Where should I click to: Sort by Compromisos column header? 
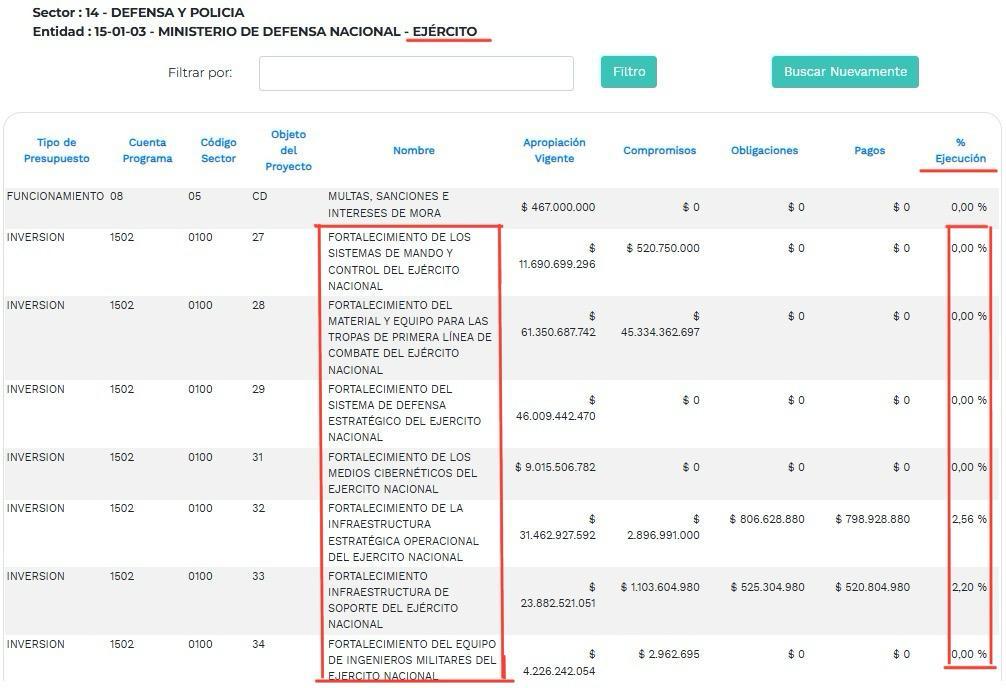[x=659, y=151]
